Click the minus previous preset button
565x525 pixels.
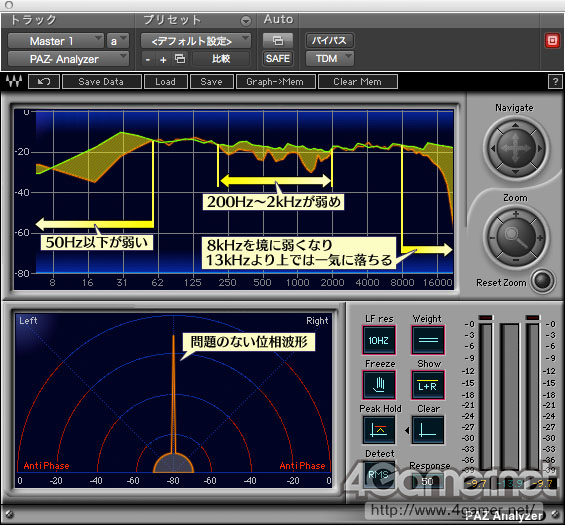click(148, 59)
